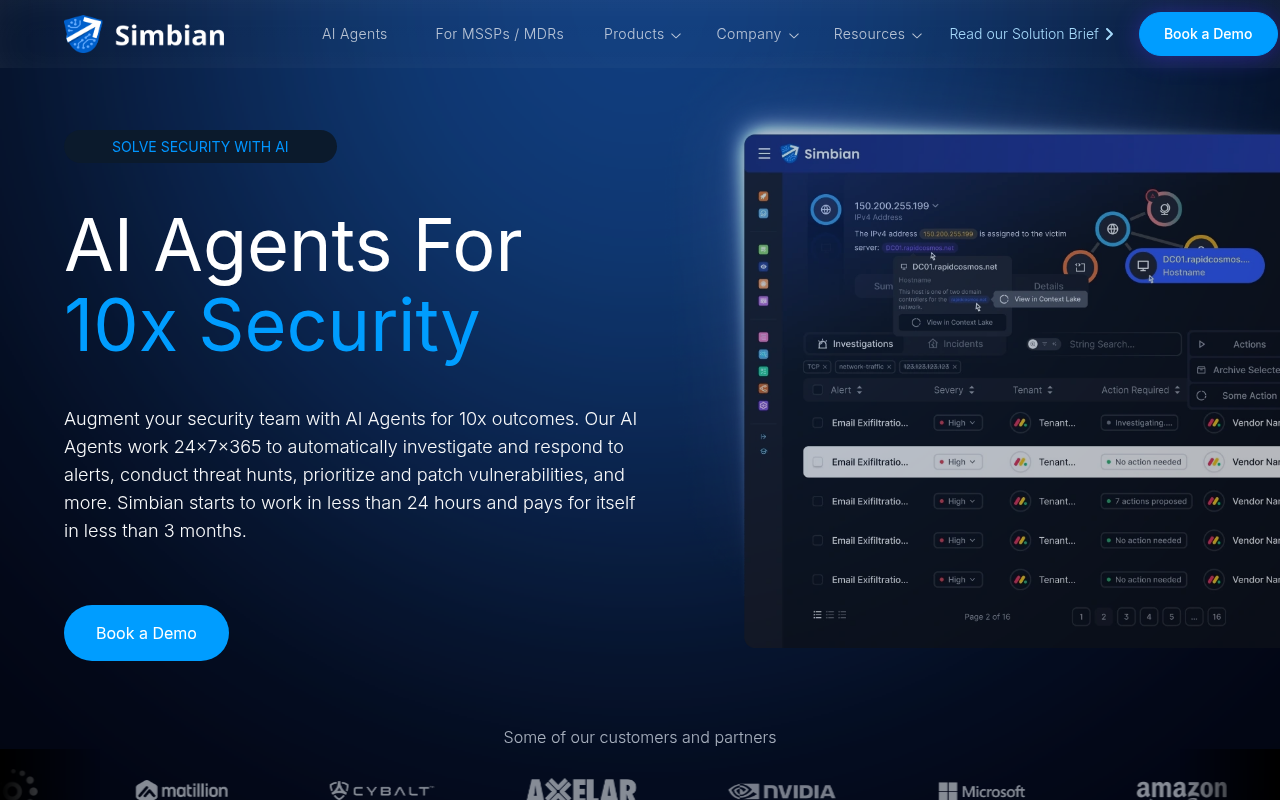
Task: Open the High severity dropdown on the highlighted row
Action: [957, 461]
